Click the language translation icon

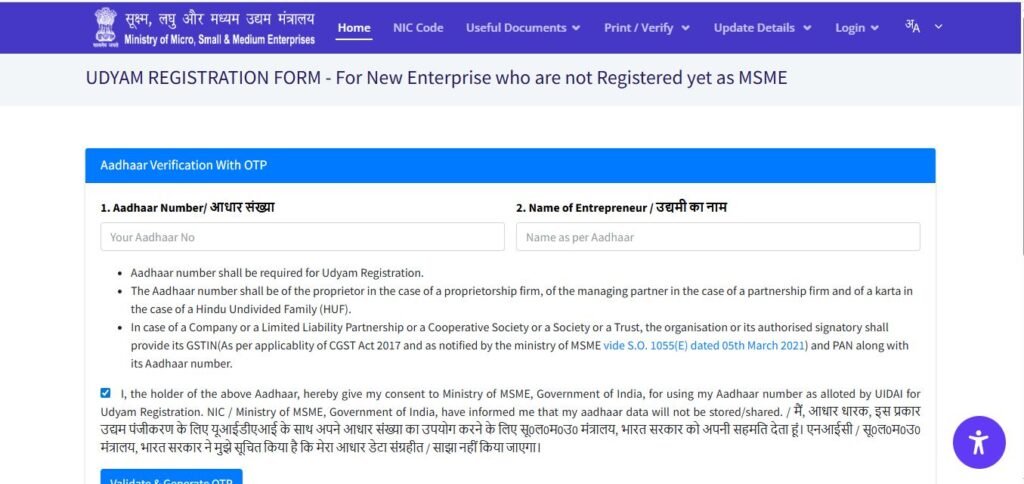point(913,26)
